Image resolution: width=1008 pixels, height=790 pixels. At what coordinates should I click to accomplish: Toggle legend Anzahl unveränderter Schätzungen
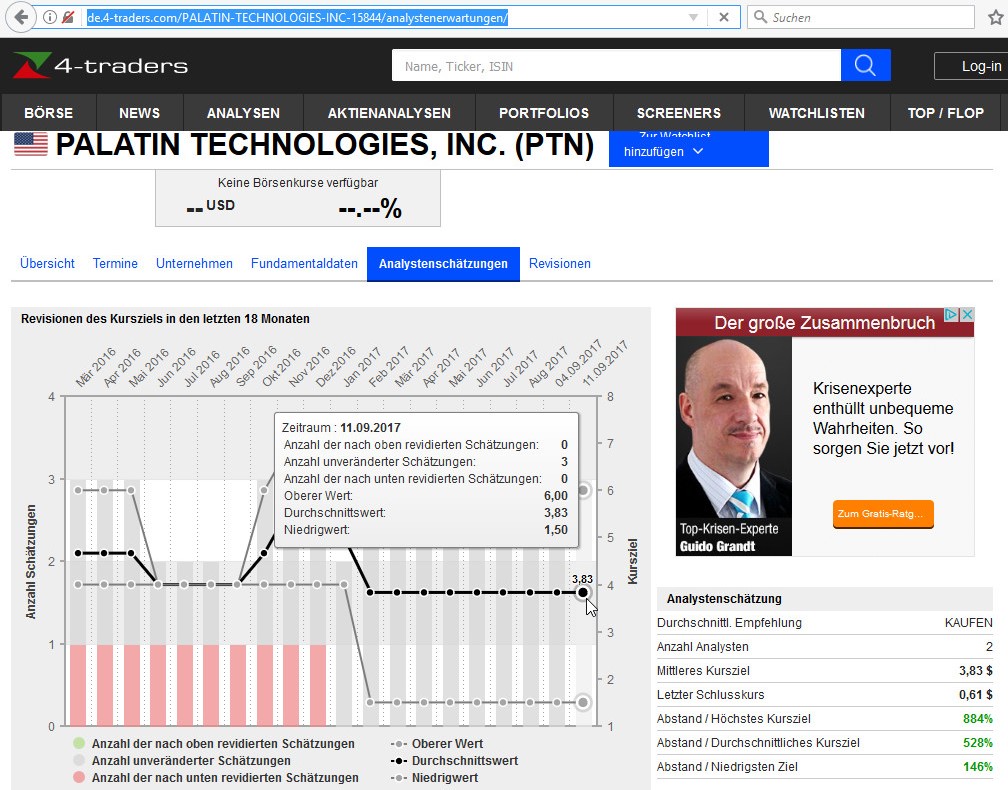(x=183, y=760)
